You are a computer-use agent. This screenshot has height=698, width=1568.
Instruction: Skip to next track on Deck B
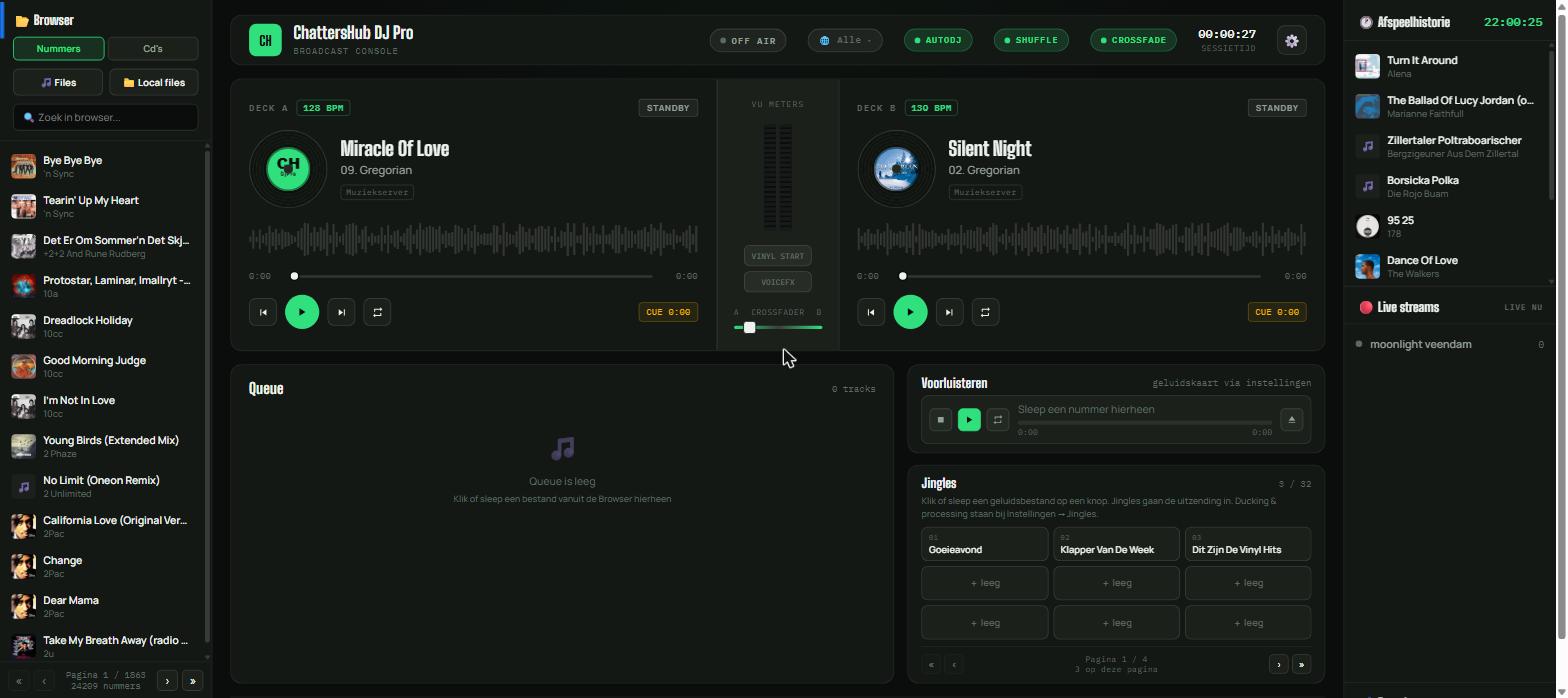coord(949,312)
